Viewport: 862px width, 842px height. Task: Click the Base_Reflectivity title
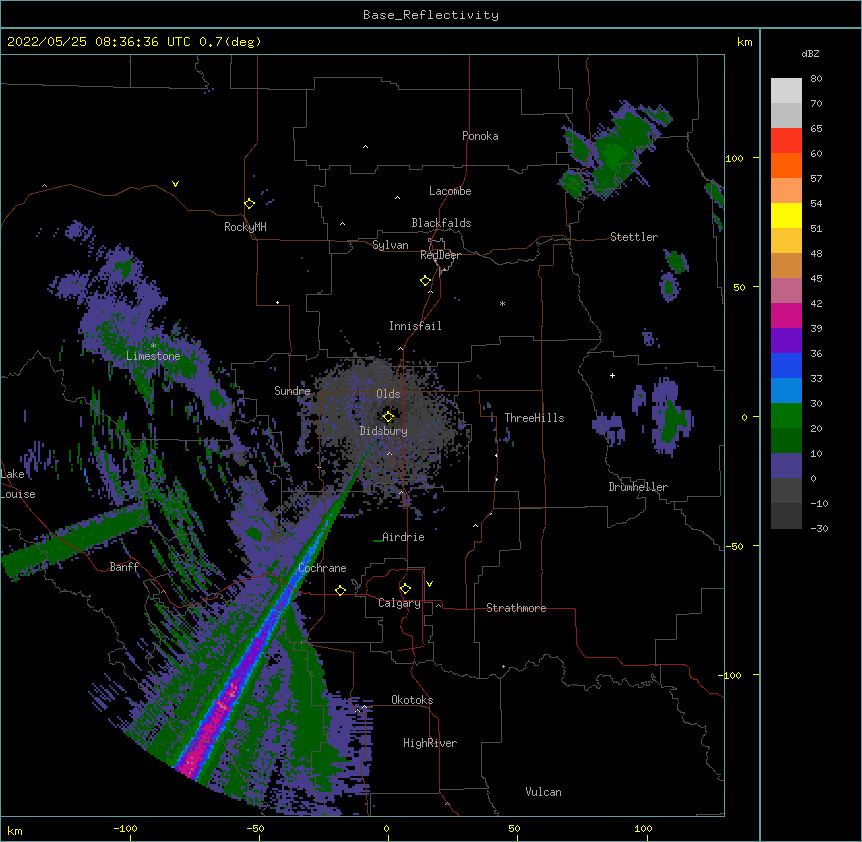[431, 15]
